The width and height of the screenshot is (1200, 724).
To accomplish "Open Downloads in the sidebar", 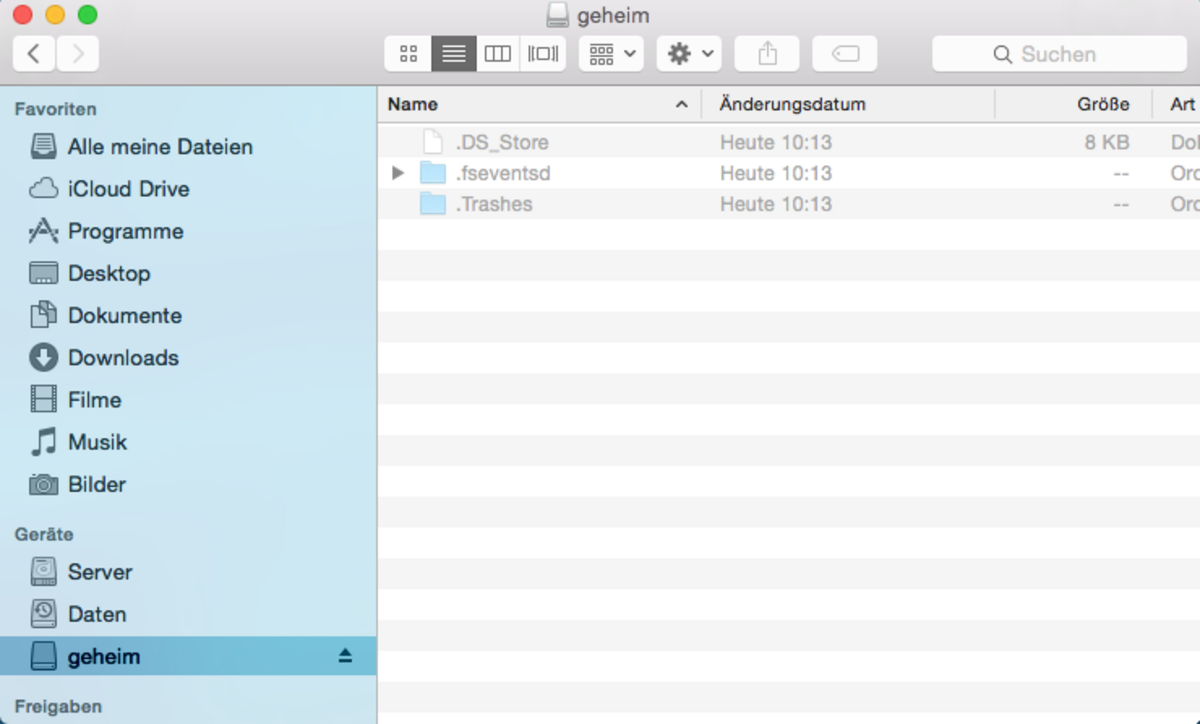I will 122,358.
